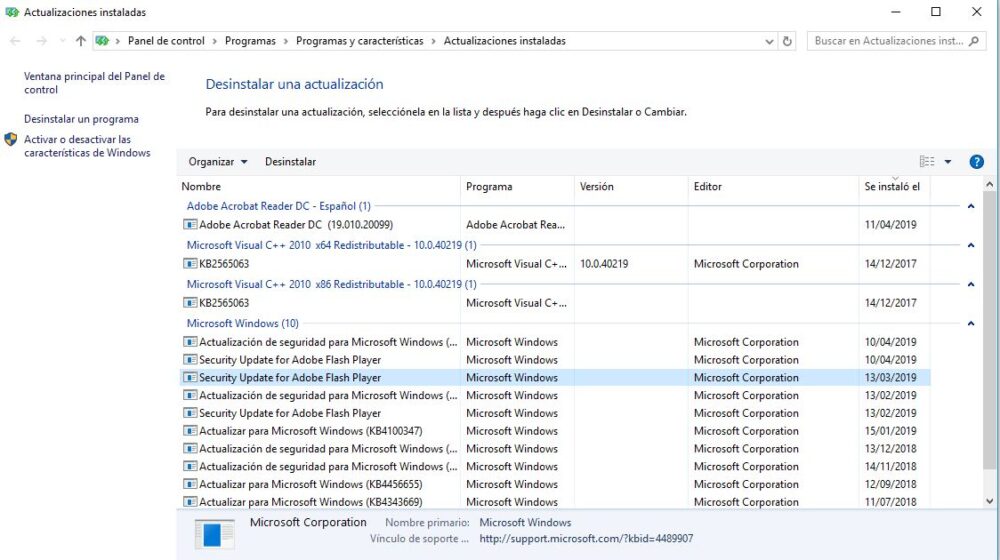This screenshot has width=1000, height=560.
Task: Select Actualización de seguridad dated 14/11/2018
Action: [555, 467]
